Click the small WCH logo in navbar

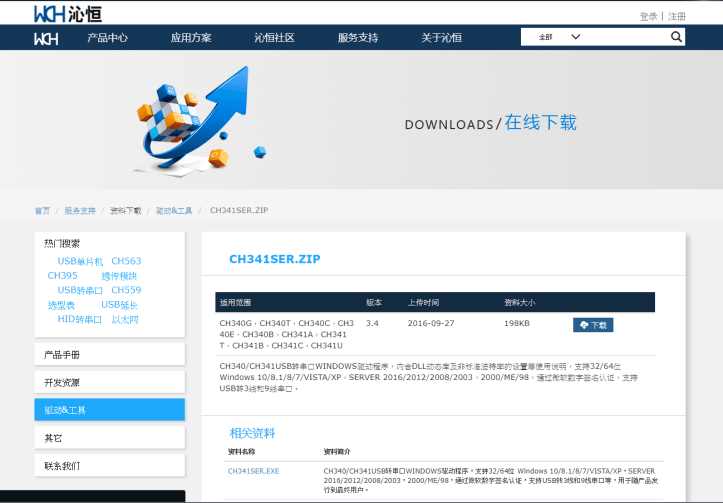pos(46,38)
